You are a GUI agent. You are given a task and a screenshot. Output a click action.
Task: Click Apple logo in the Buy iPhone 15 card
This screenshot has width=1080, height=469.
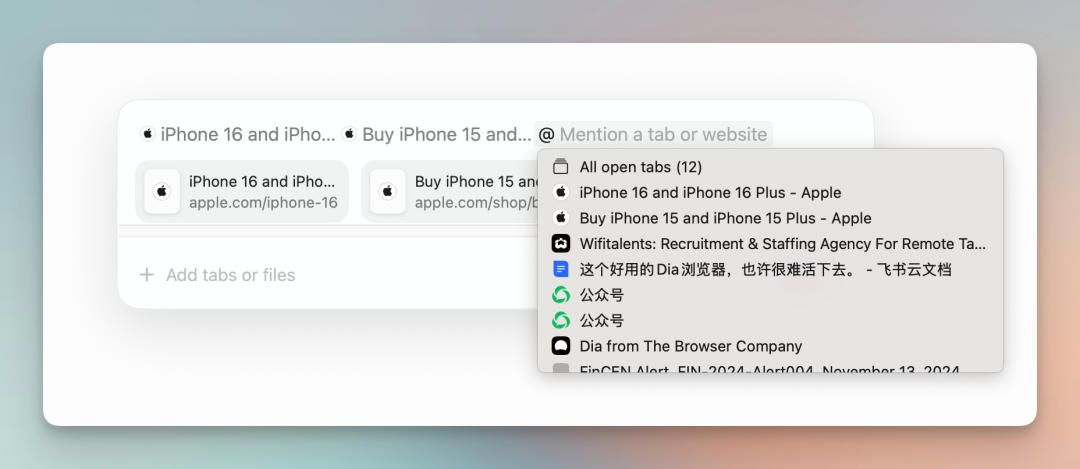pyautogui.click(x=387, y=191)
